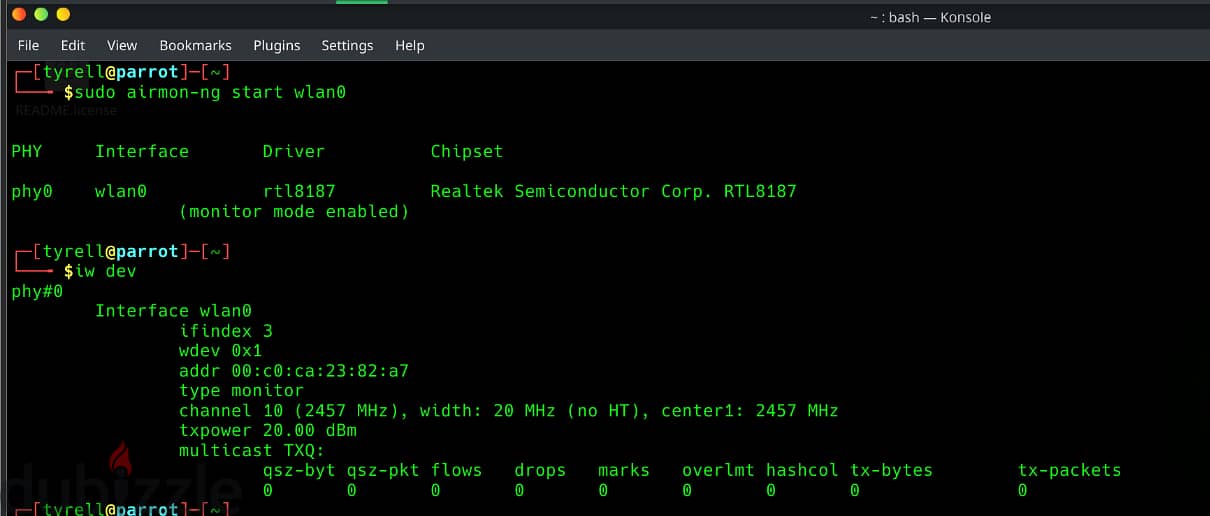
Task: Click the 'type monitor' line
Action: 241,391
